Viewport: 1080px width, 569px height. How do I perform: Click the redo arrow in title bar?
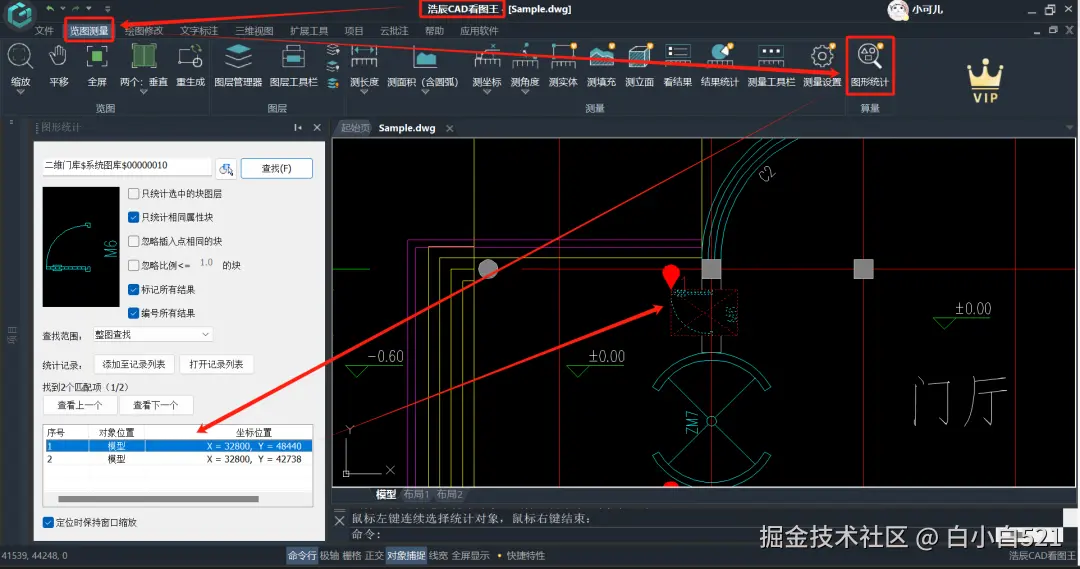click(76, 8)
